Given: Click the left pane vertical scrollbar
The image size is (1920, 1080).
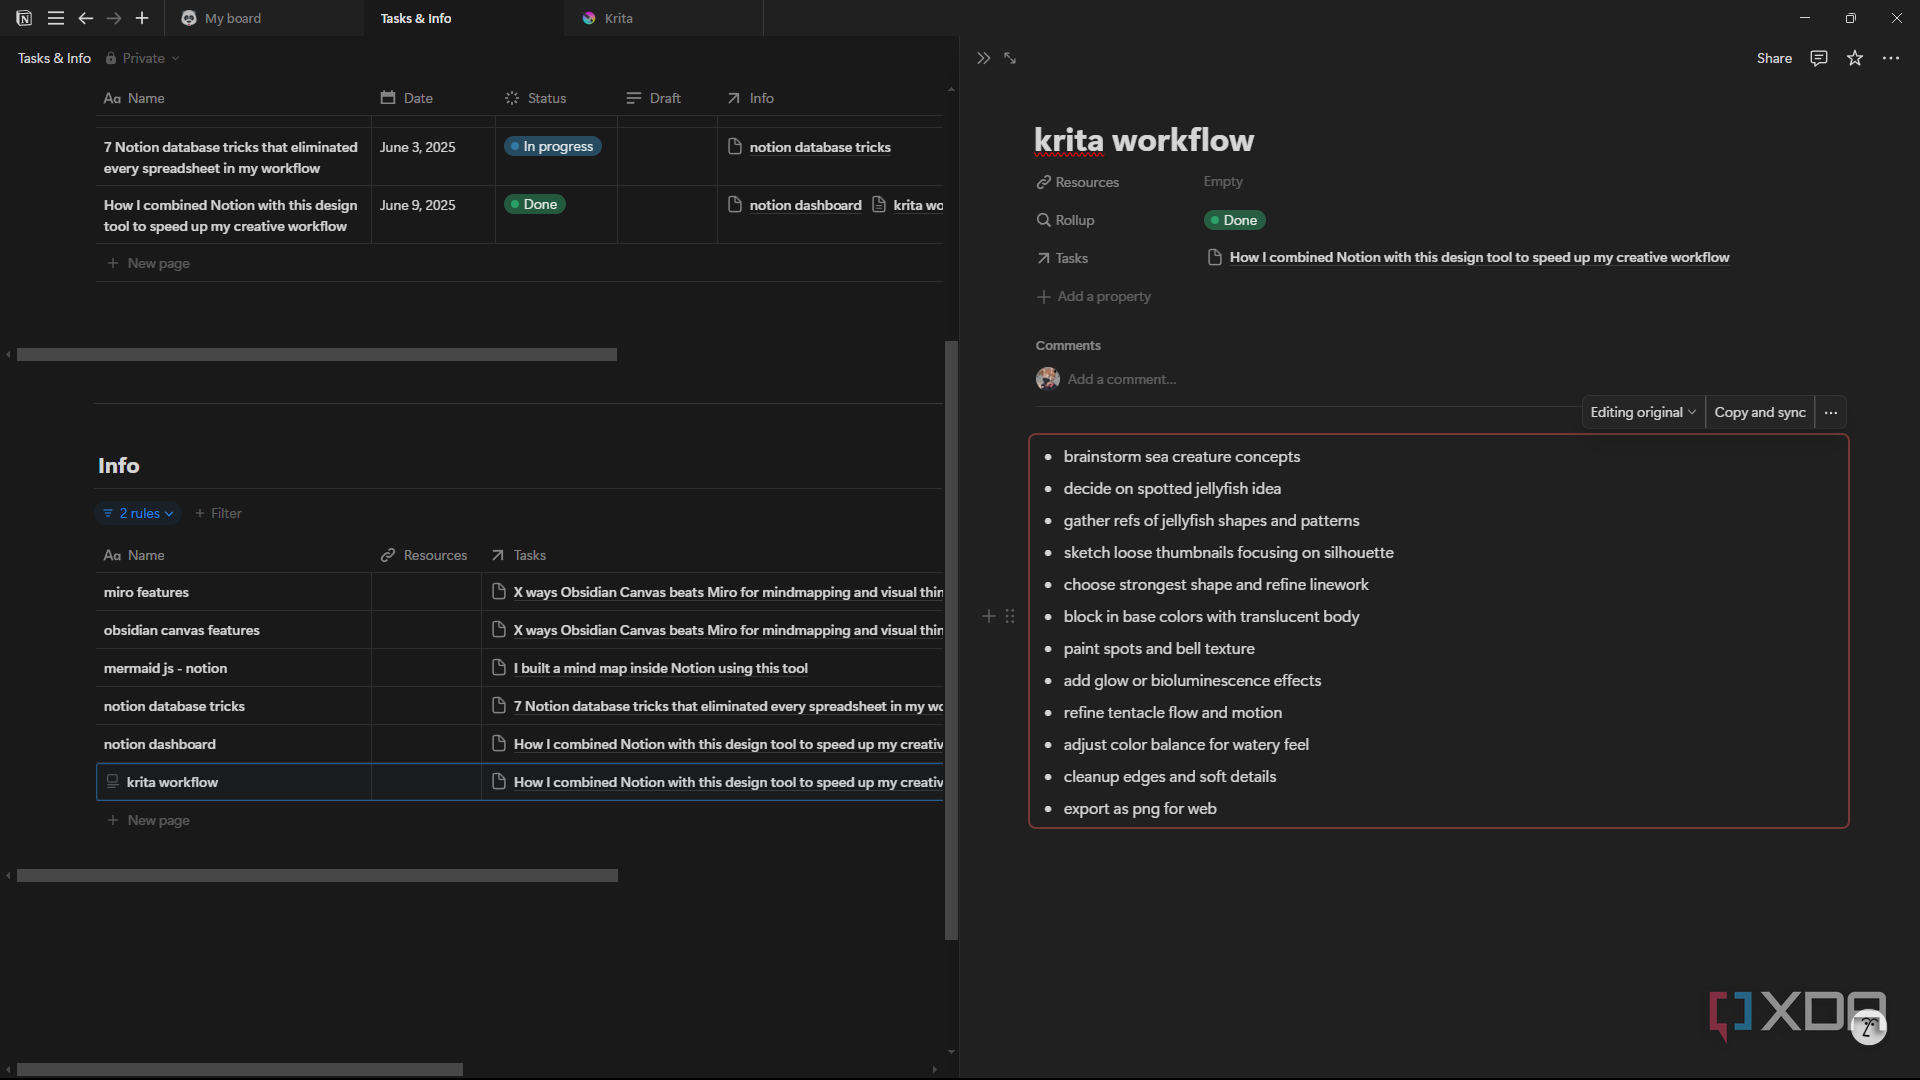Looking at the screenshot, I should 952,640.
